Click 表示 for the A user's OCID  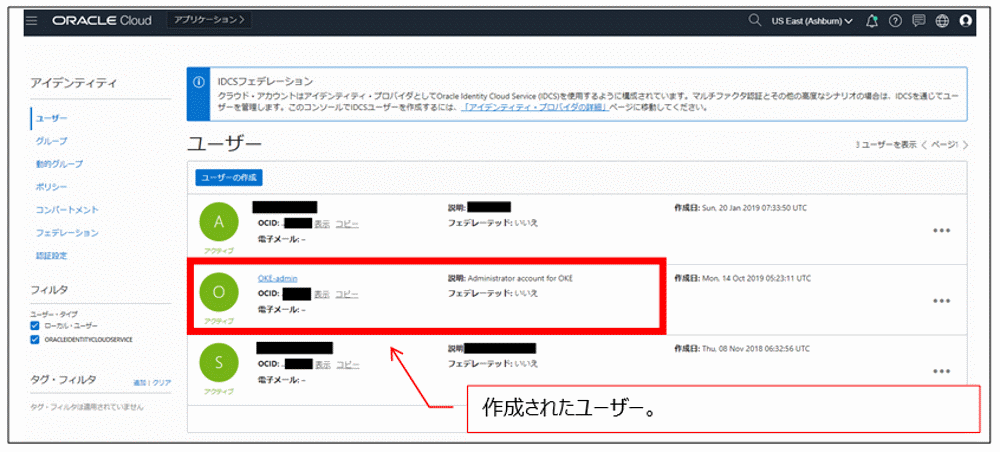pos(322,224)
